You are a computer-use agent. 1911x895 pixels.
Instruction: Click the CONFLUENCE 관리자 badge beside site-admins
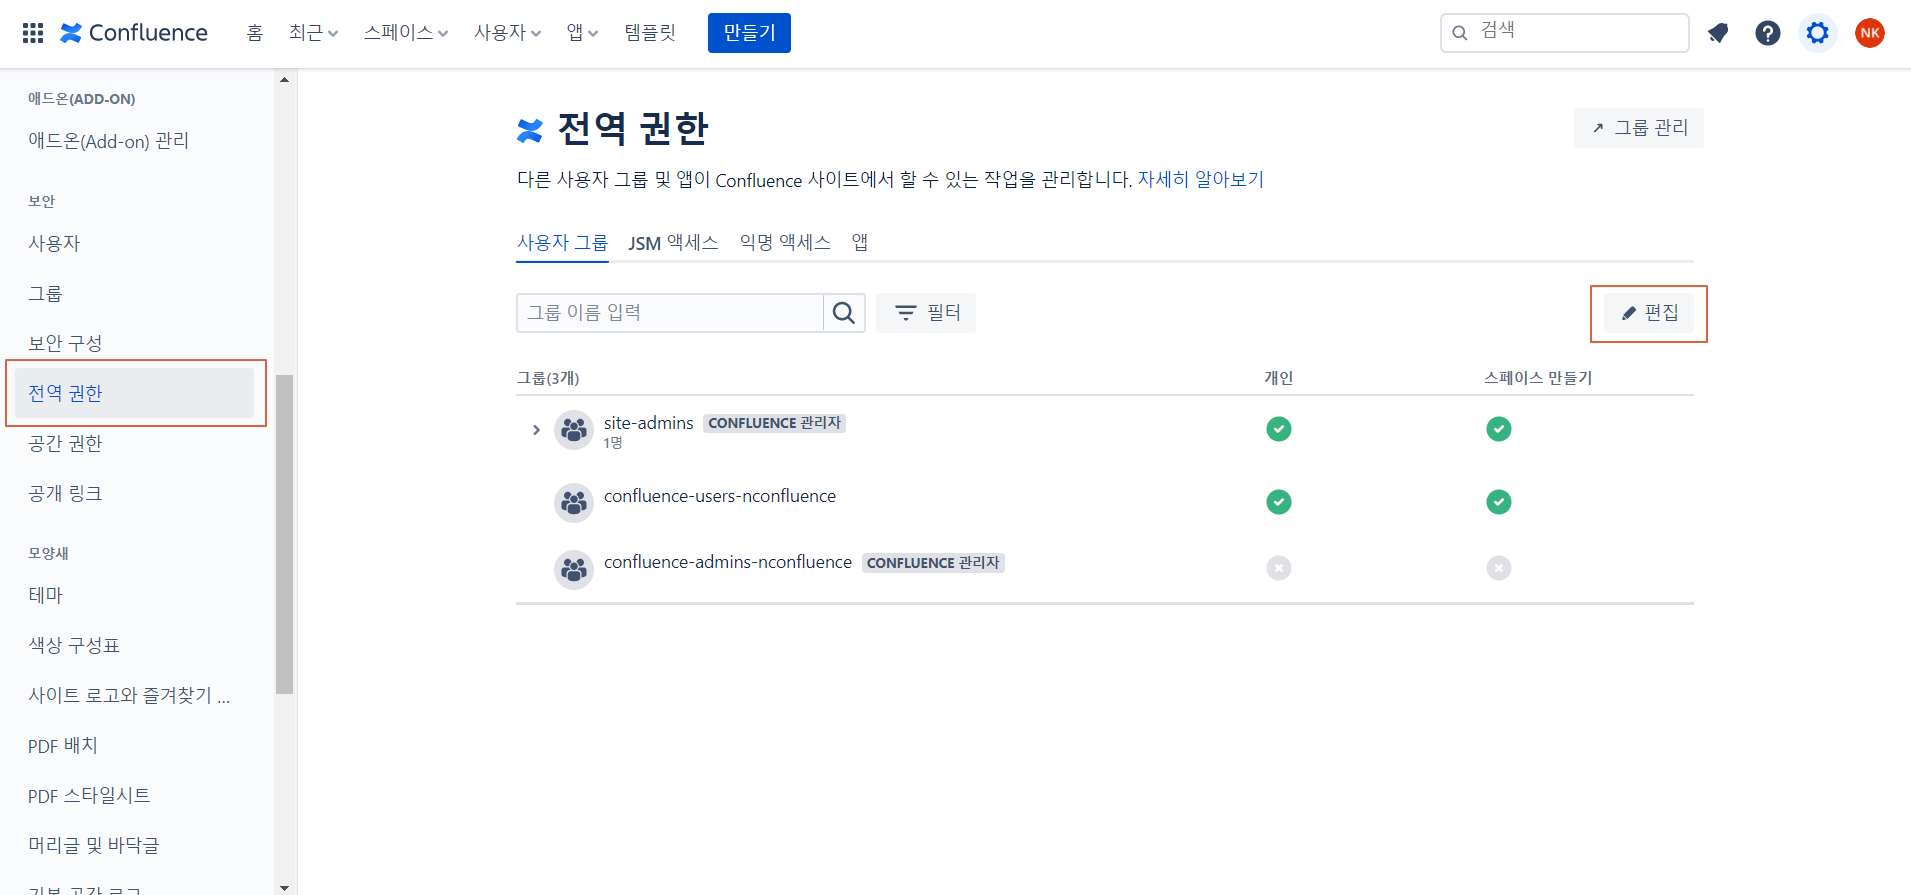(x=775, y=423)
